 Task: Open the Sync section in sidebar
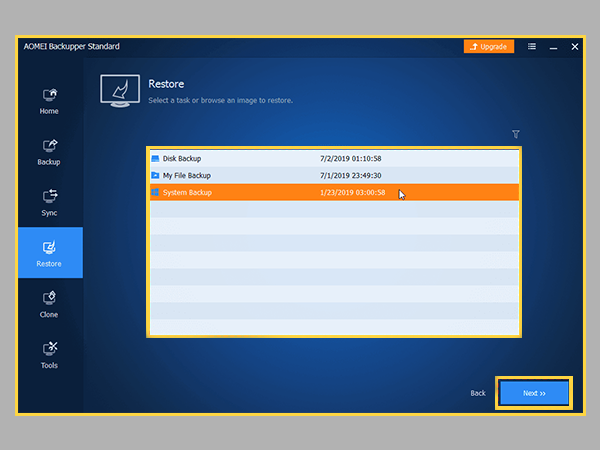point(49,203)
